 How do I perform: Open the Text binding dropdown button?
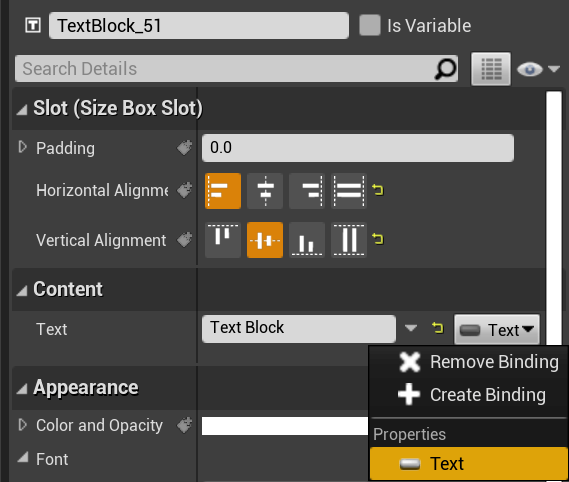497,330
